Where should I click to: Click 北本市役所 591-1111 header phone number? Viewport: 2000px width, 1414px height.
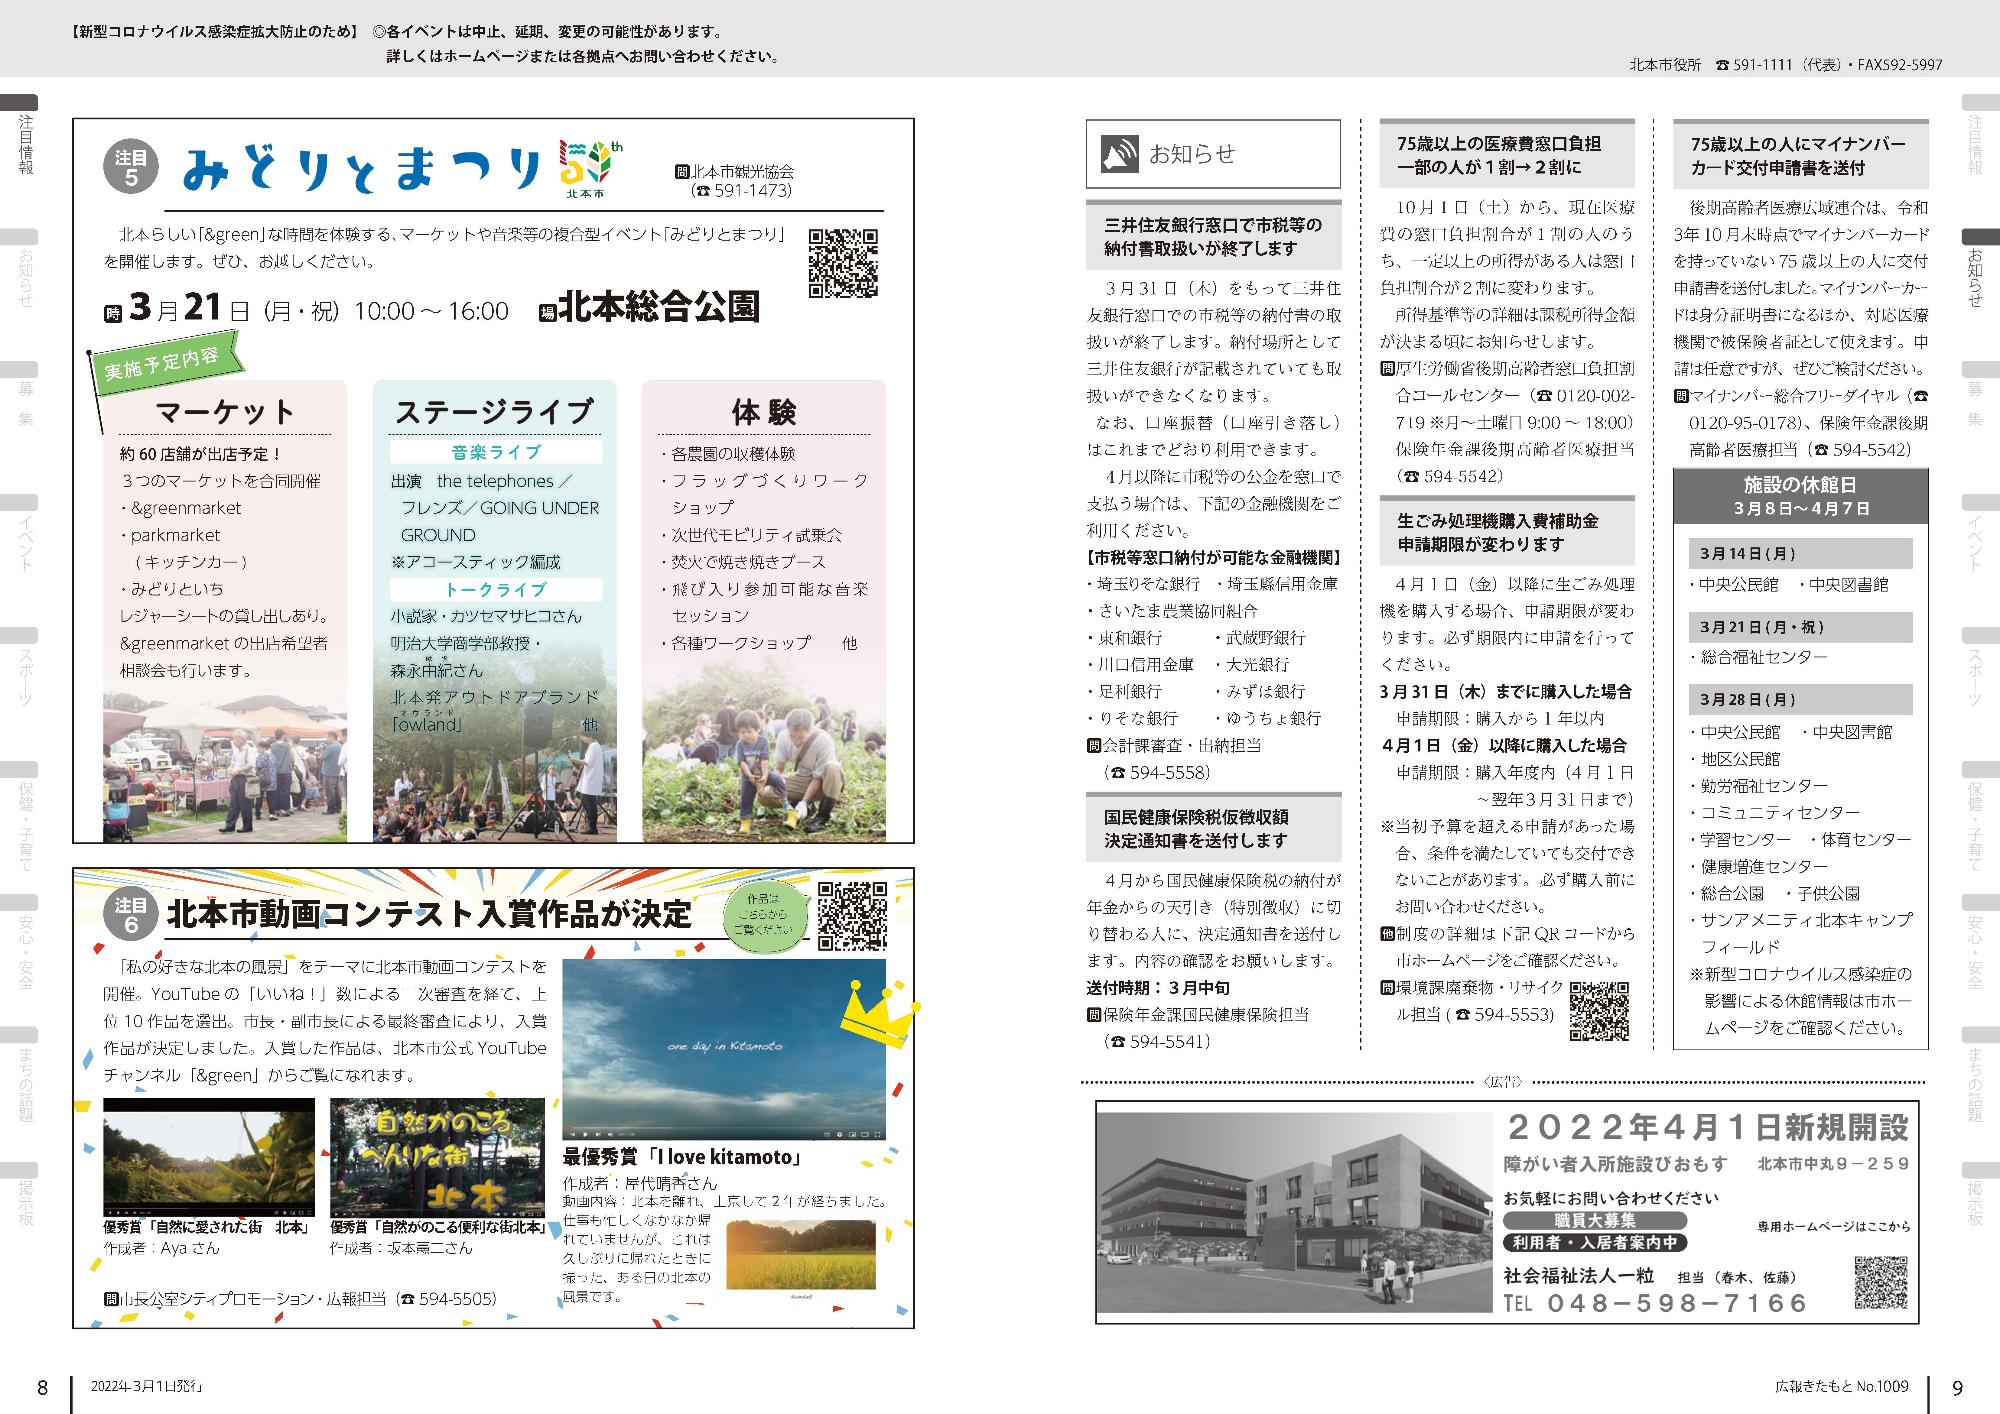(1786, 64)
